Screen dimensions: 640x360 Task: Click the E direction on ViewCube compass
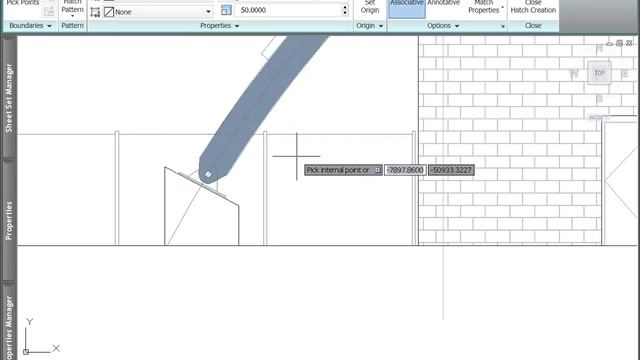[x=624, y=74]
